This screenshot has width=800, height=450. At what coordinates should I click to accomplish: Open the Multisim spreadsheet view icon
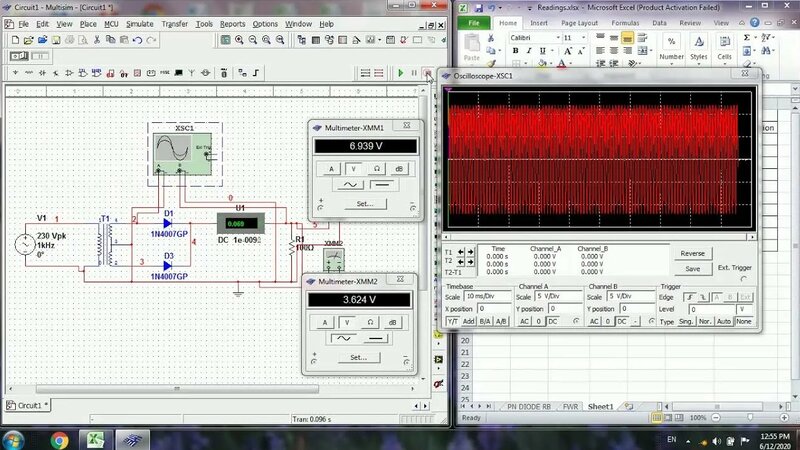316,40
